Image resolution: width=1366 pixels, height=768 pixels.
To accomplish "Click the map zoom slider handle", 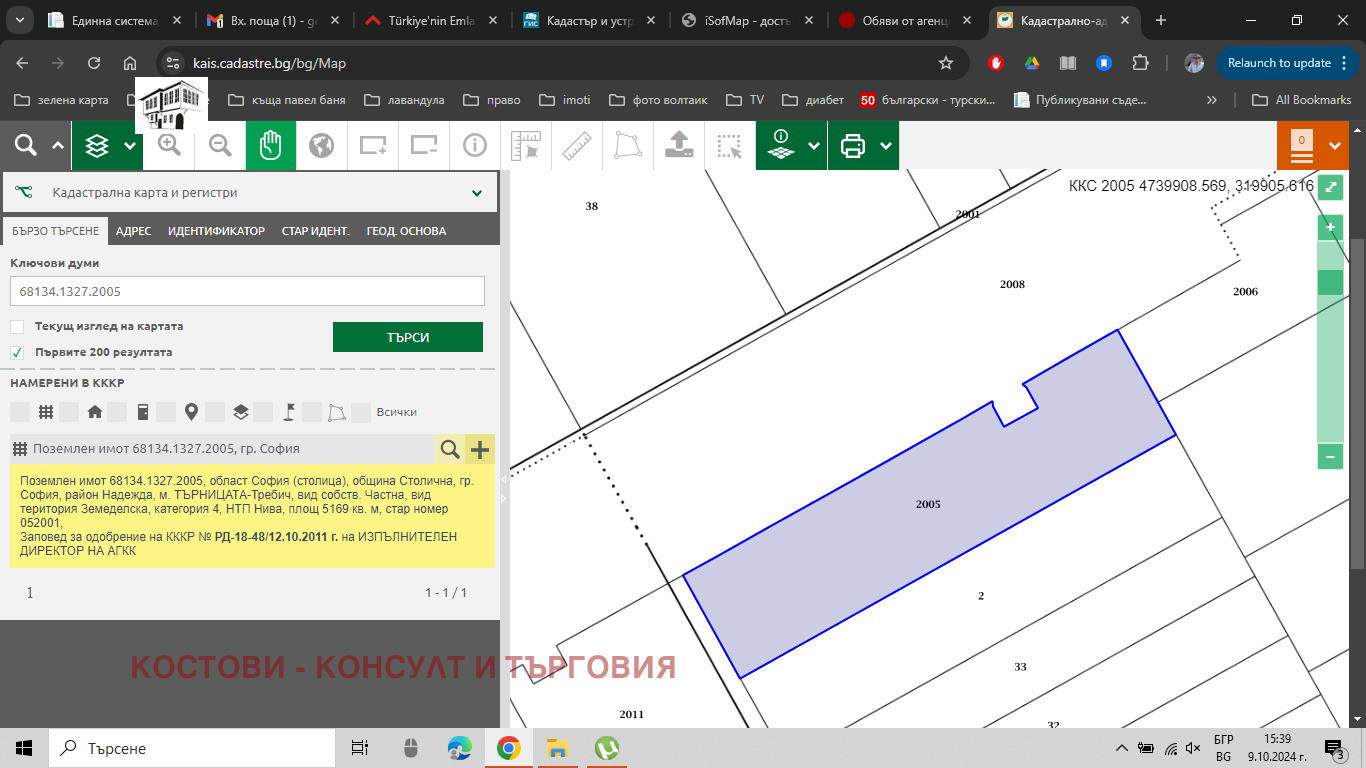I will (1330, 282).
